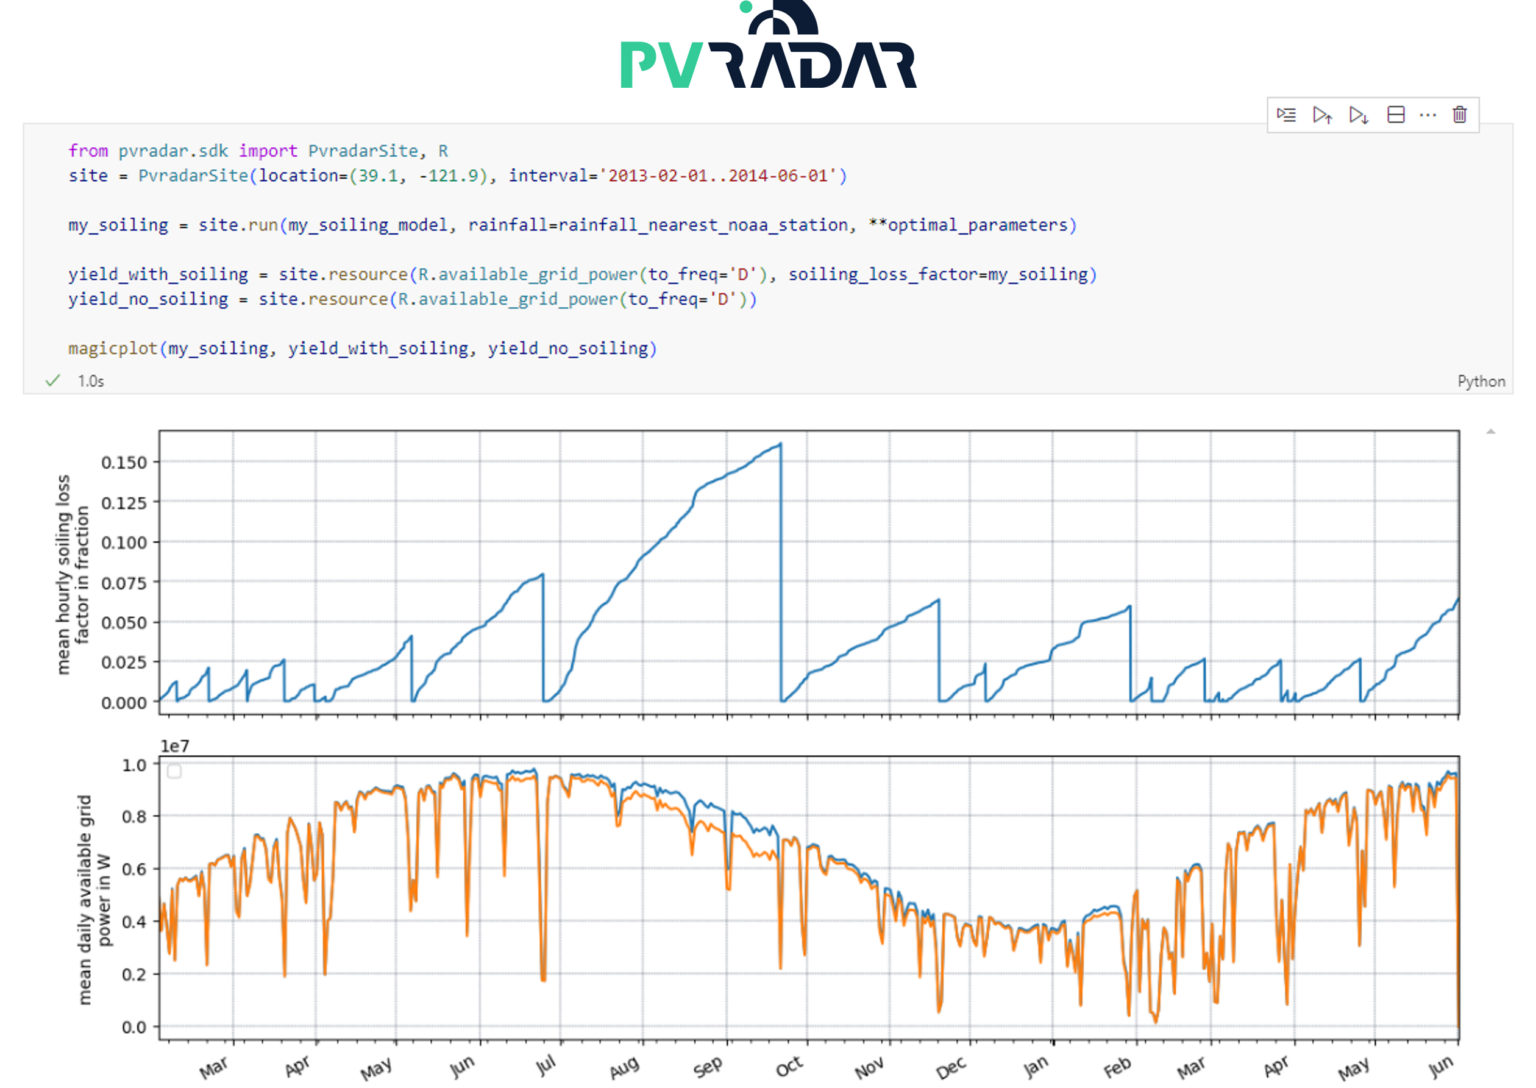Screen dimensions: 1536x1088
Task: Click the green execution success checkmark
Action: [52, 381]
